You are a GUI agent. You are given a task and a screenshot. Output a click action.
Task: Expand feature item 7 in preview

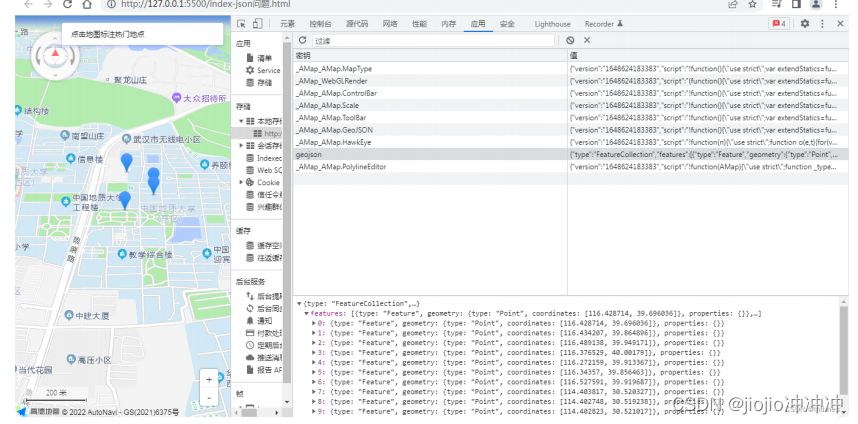314,392
